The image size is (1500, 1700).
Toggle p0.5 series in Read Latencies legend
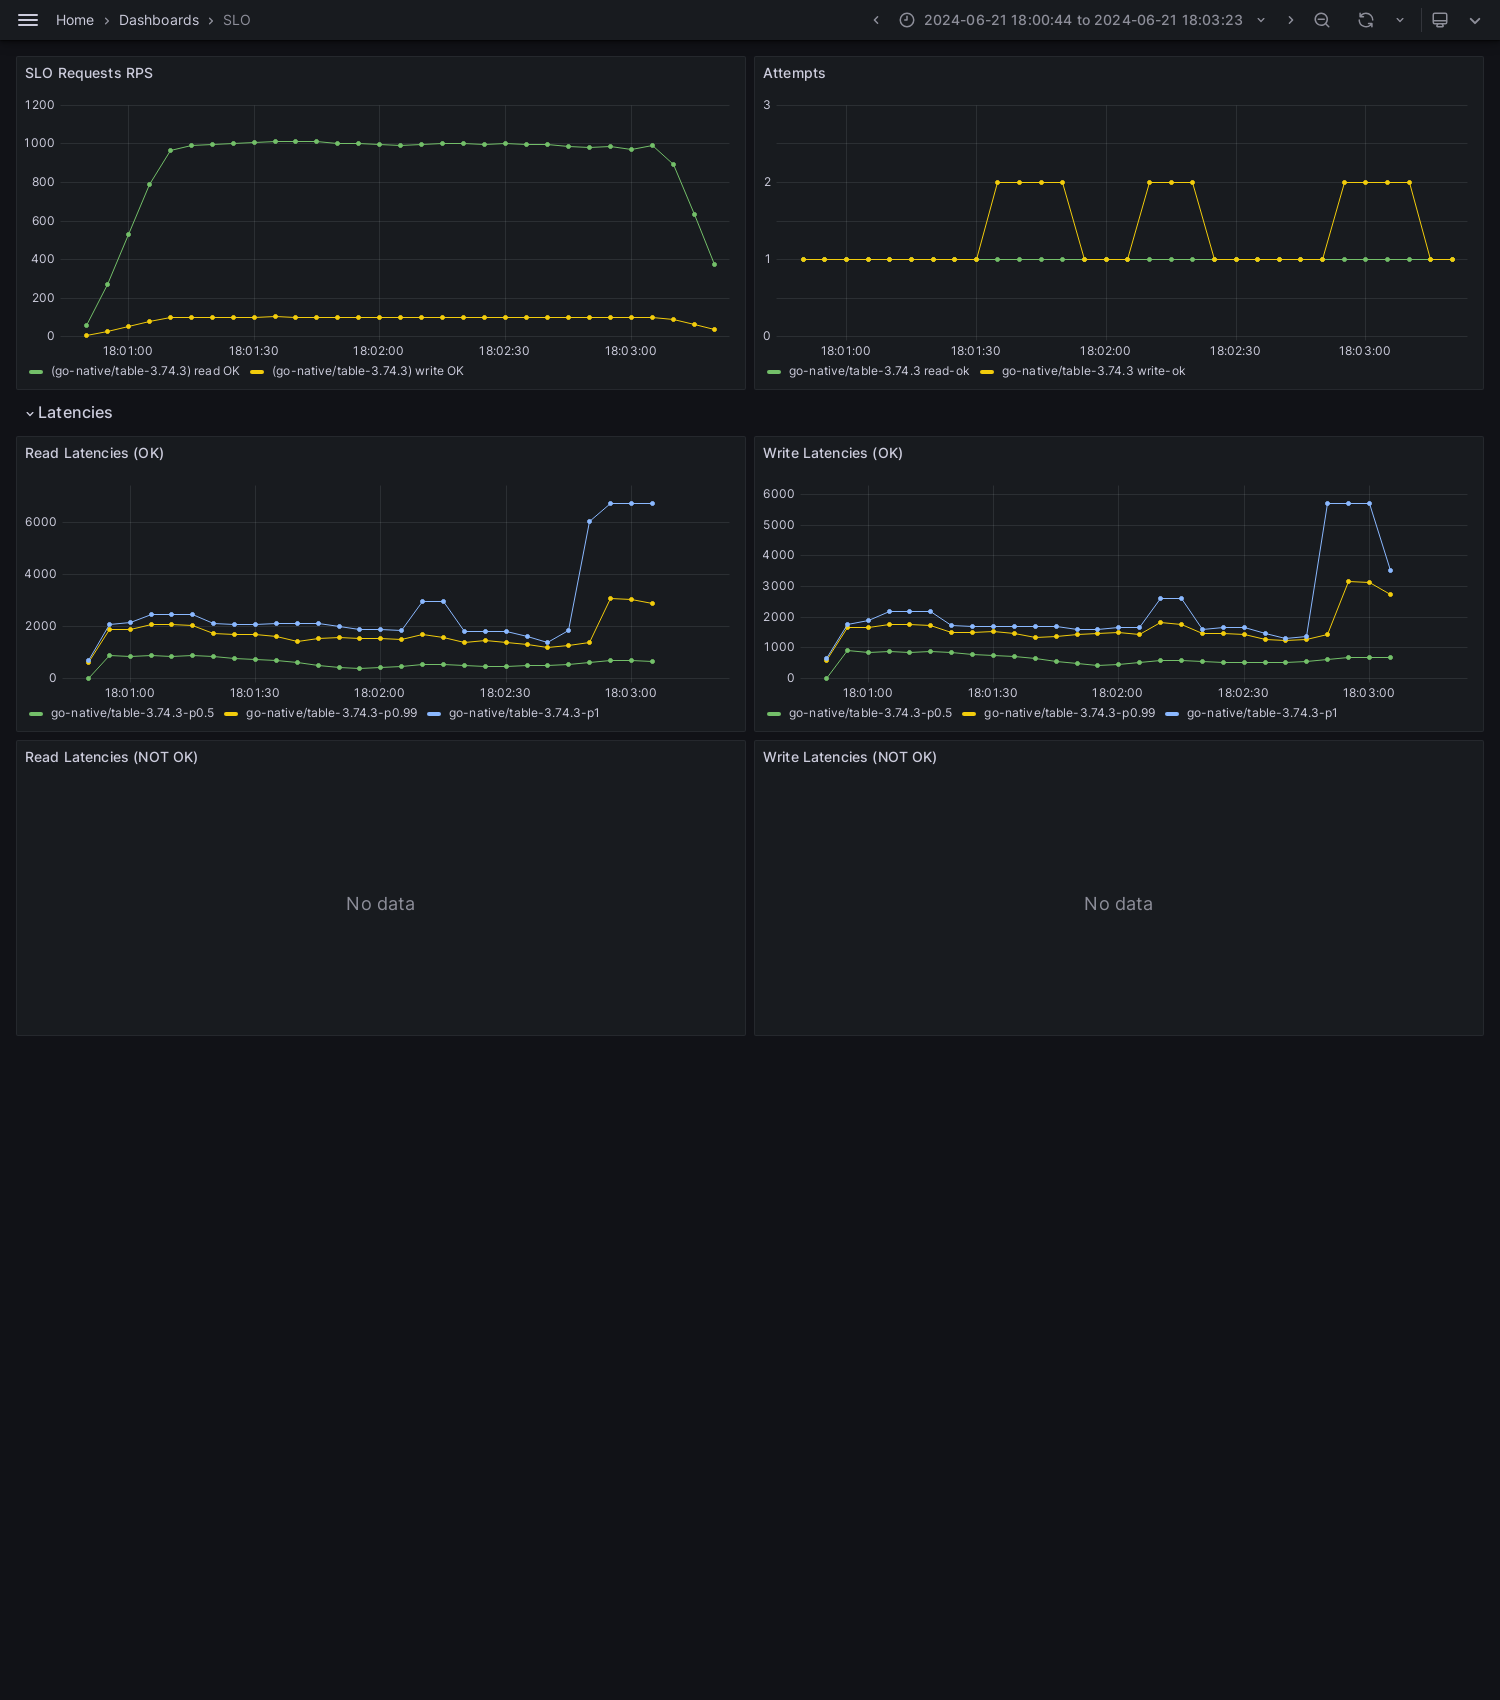[x=133, y=713]
